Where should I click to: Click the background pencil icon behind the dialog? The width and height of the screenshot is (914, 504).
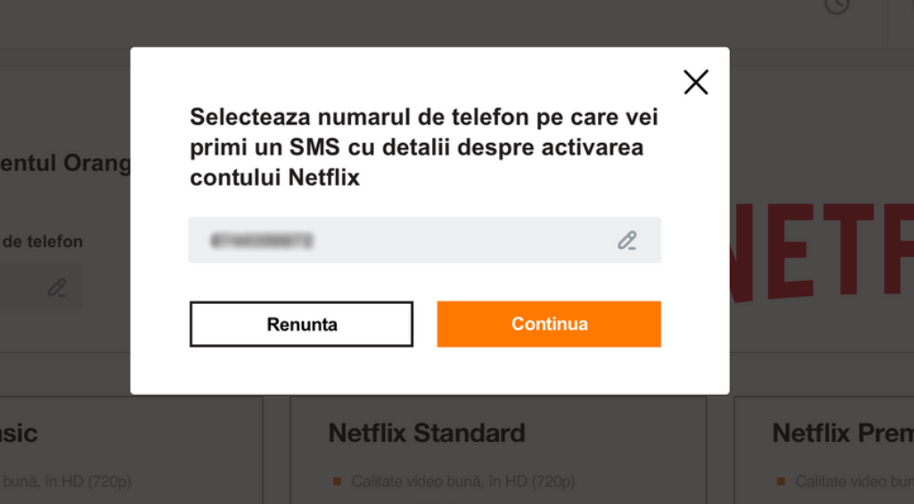pos(57,288)
